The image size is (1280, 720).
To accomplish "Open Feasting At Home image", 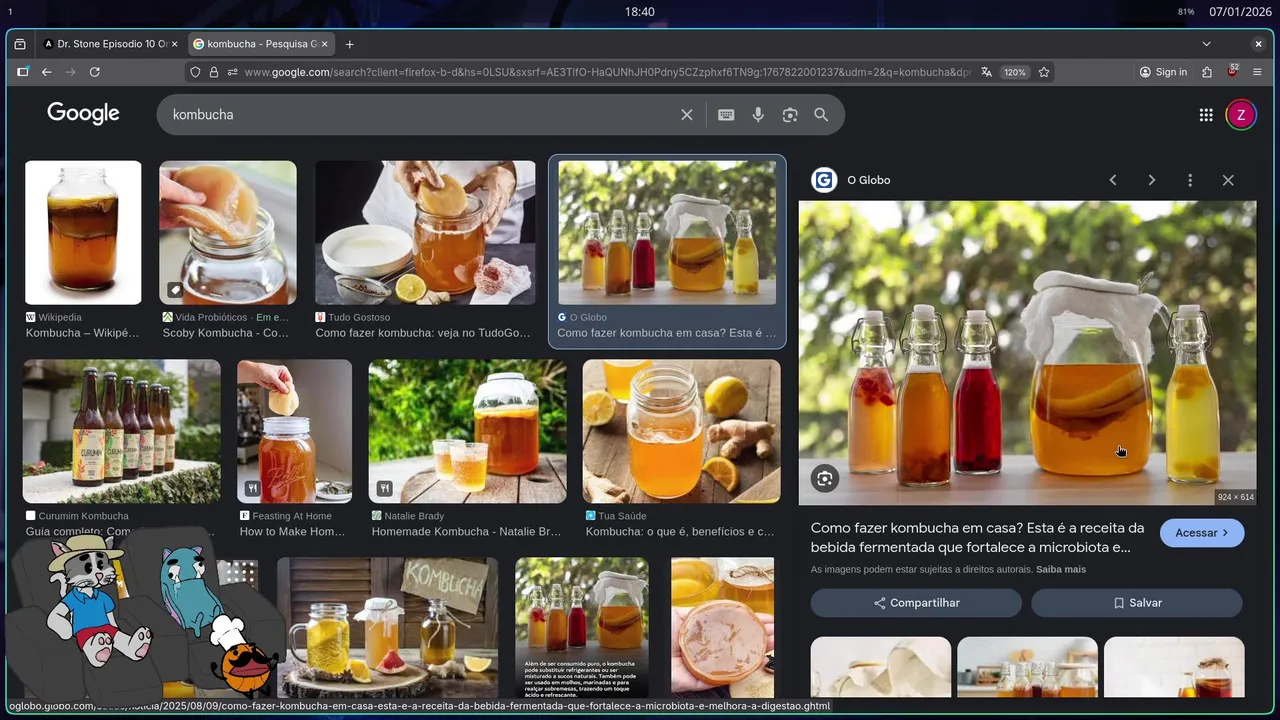I will click(294, 431).
